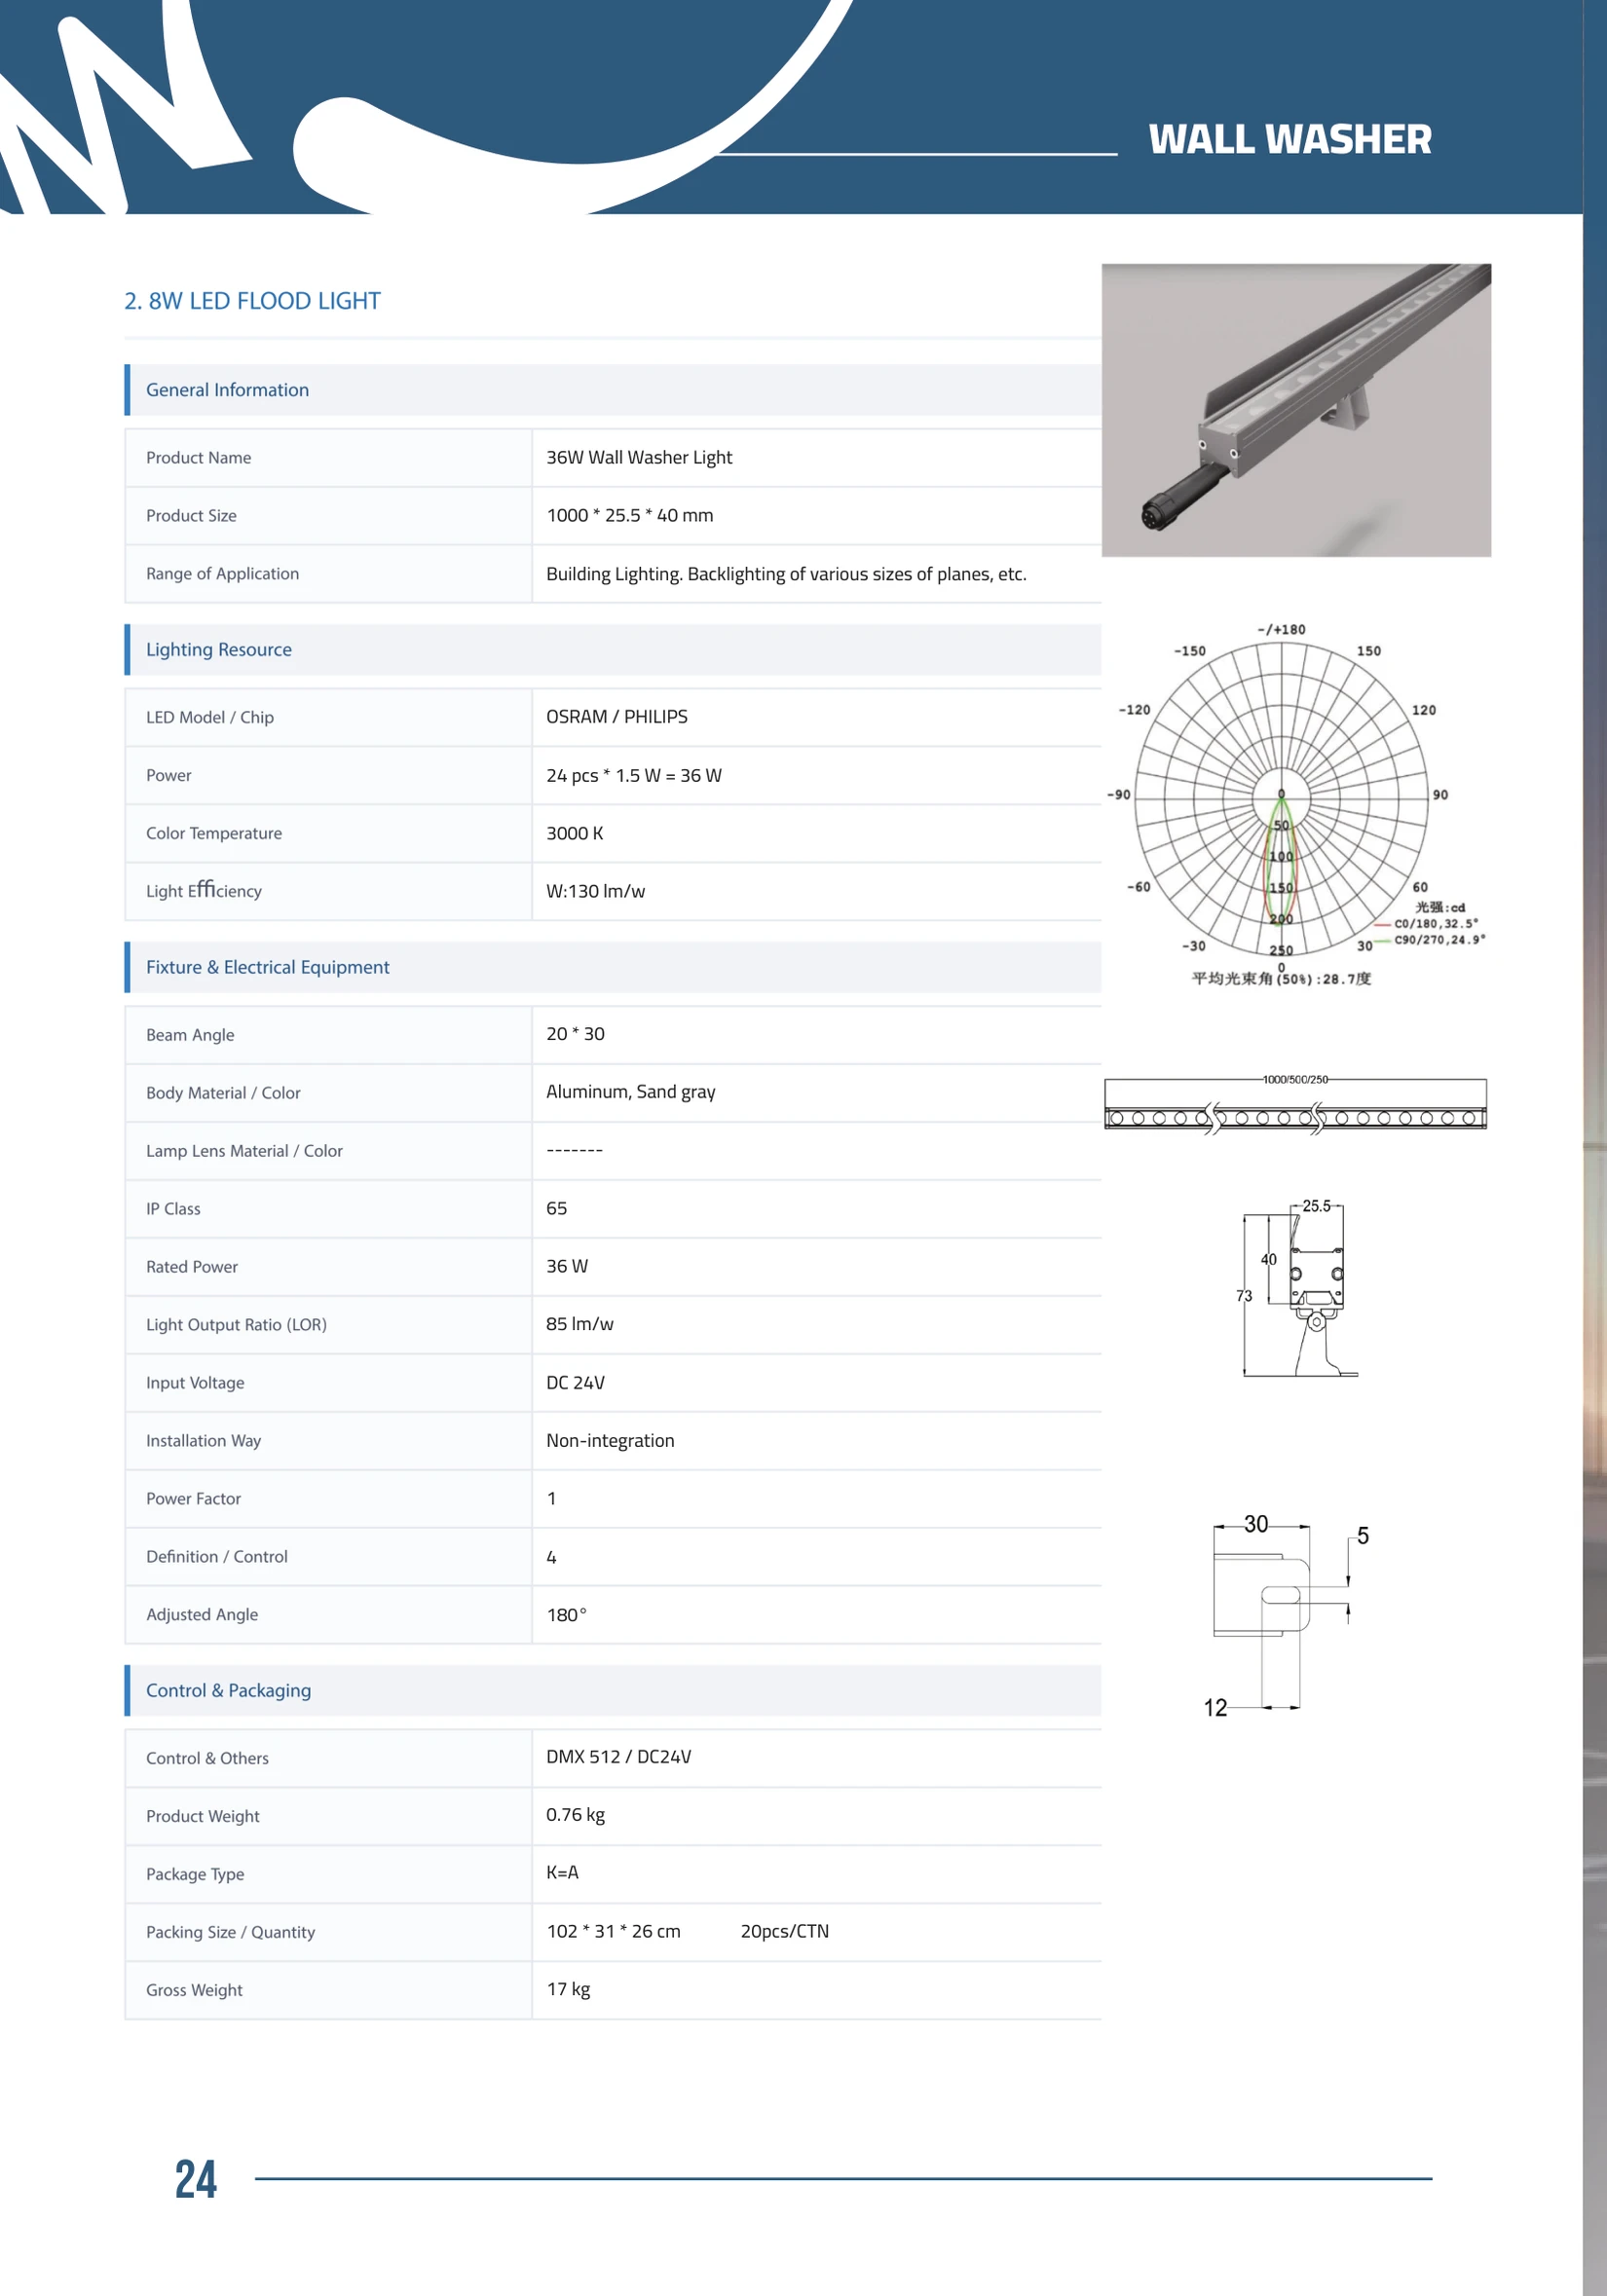The height and width of the screenshot is (2296, 1607).
Task: Click the Beam Angle row label
Action: [x=190, y=1035]
